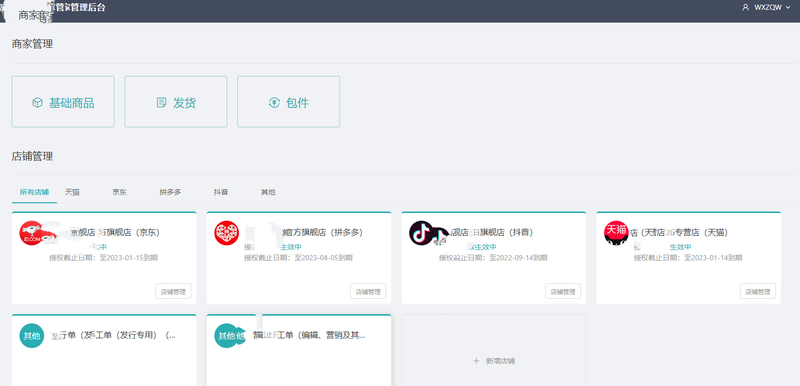Click 店铺管理 button on the 天猫 store card
This screenshot has height=386, width=800.
tap(758, 292)
